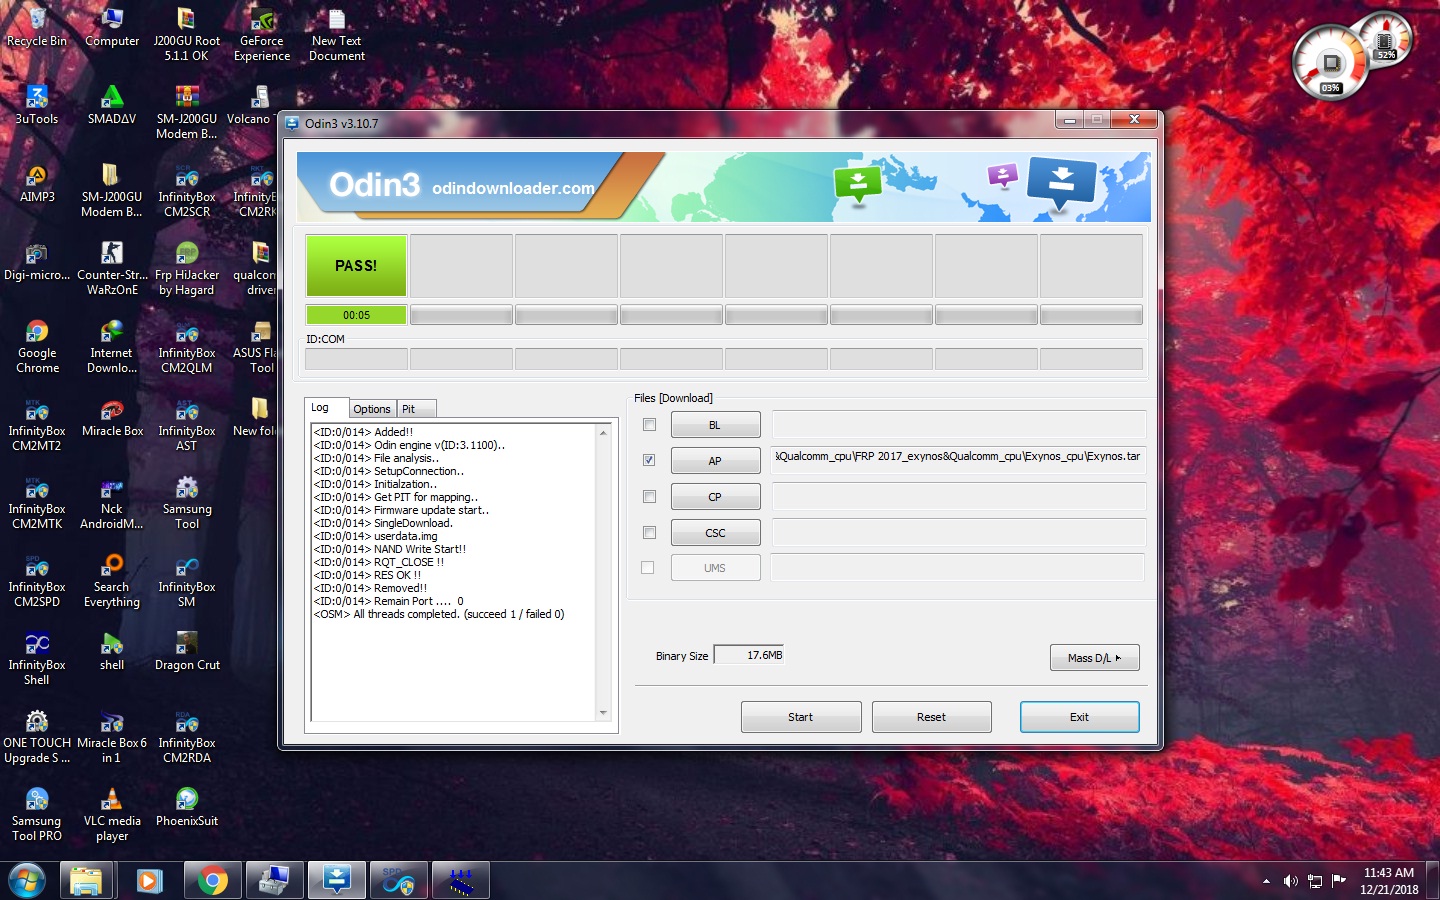Open Chrome from the taskbar

tap(211, 881)
